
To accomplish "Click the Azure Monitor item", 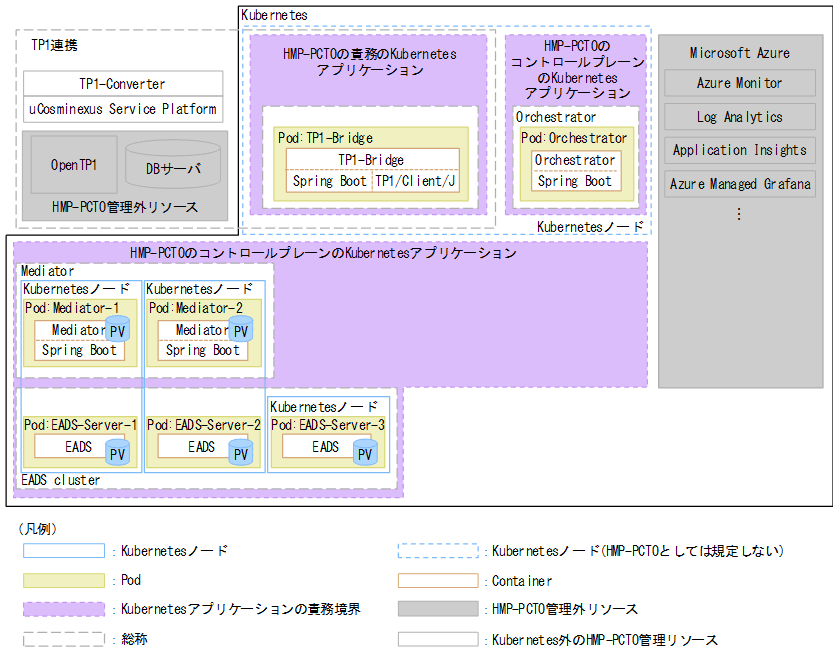I will click(739, 83).
